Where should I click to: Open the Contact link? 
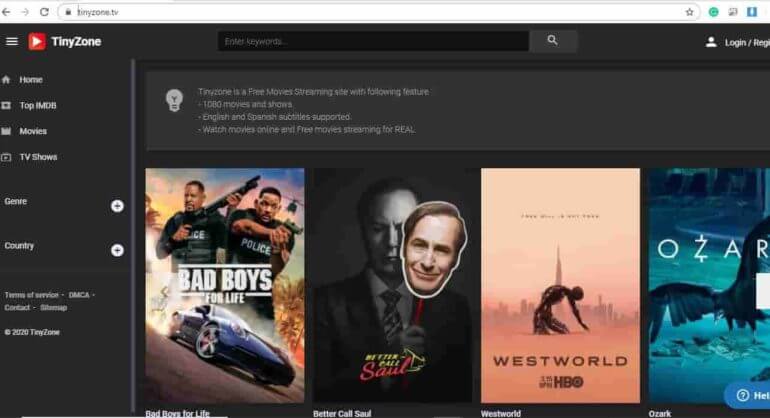pos(17,307)
